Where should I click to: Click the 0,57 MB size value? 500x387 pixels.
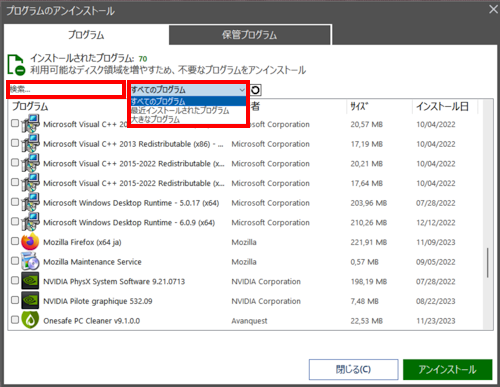tap(364, 262)
